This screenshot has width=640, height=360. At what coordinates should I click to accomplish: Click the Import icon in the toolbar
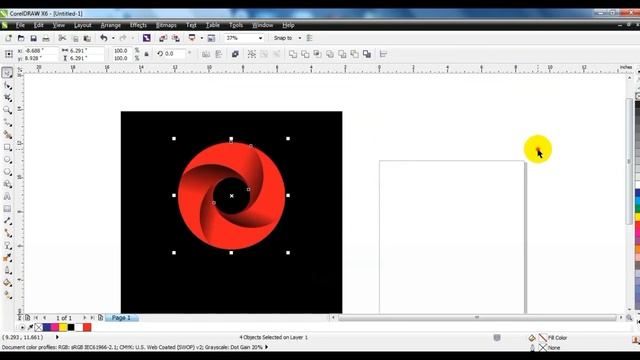point(162,38)
